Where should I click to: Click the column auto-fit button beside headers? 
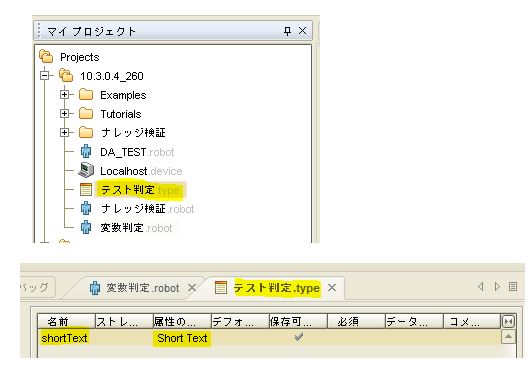pyautogui.click(x=508, y=321)
